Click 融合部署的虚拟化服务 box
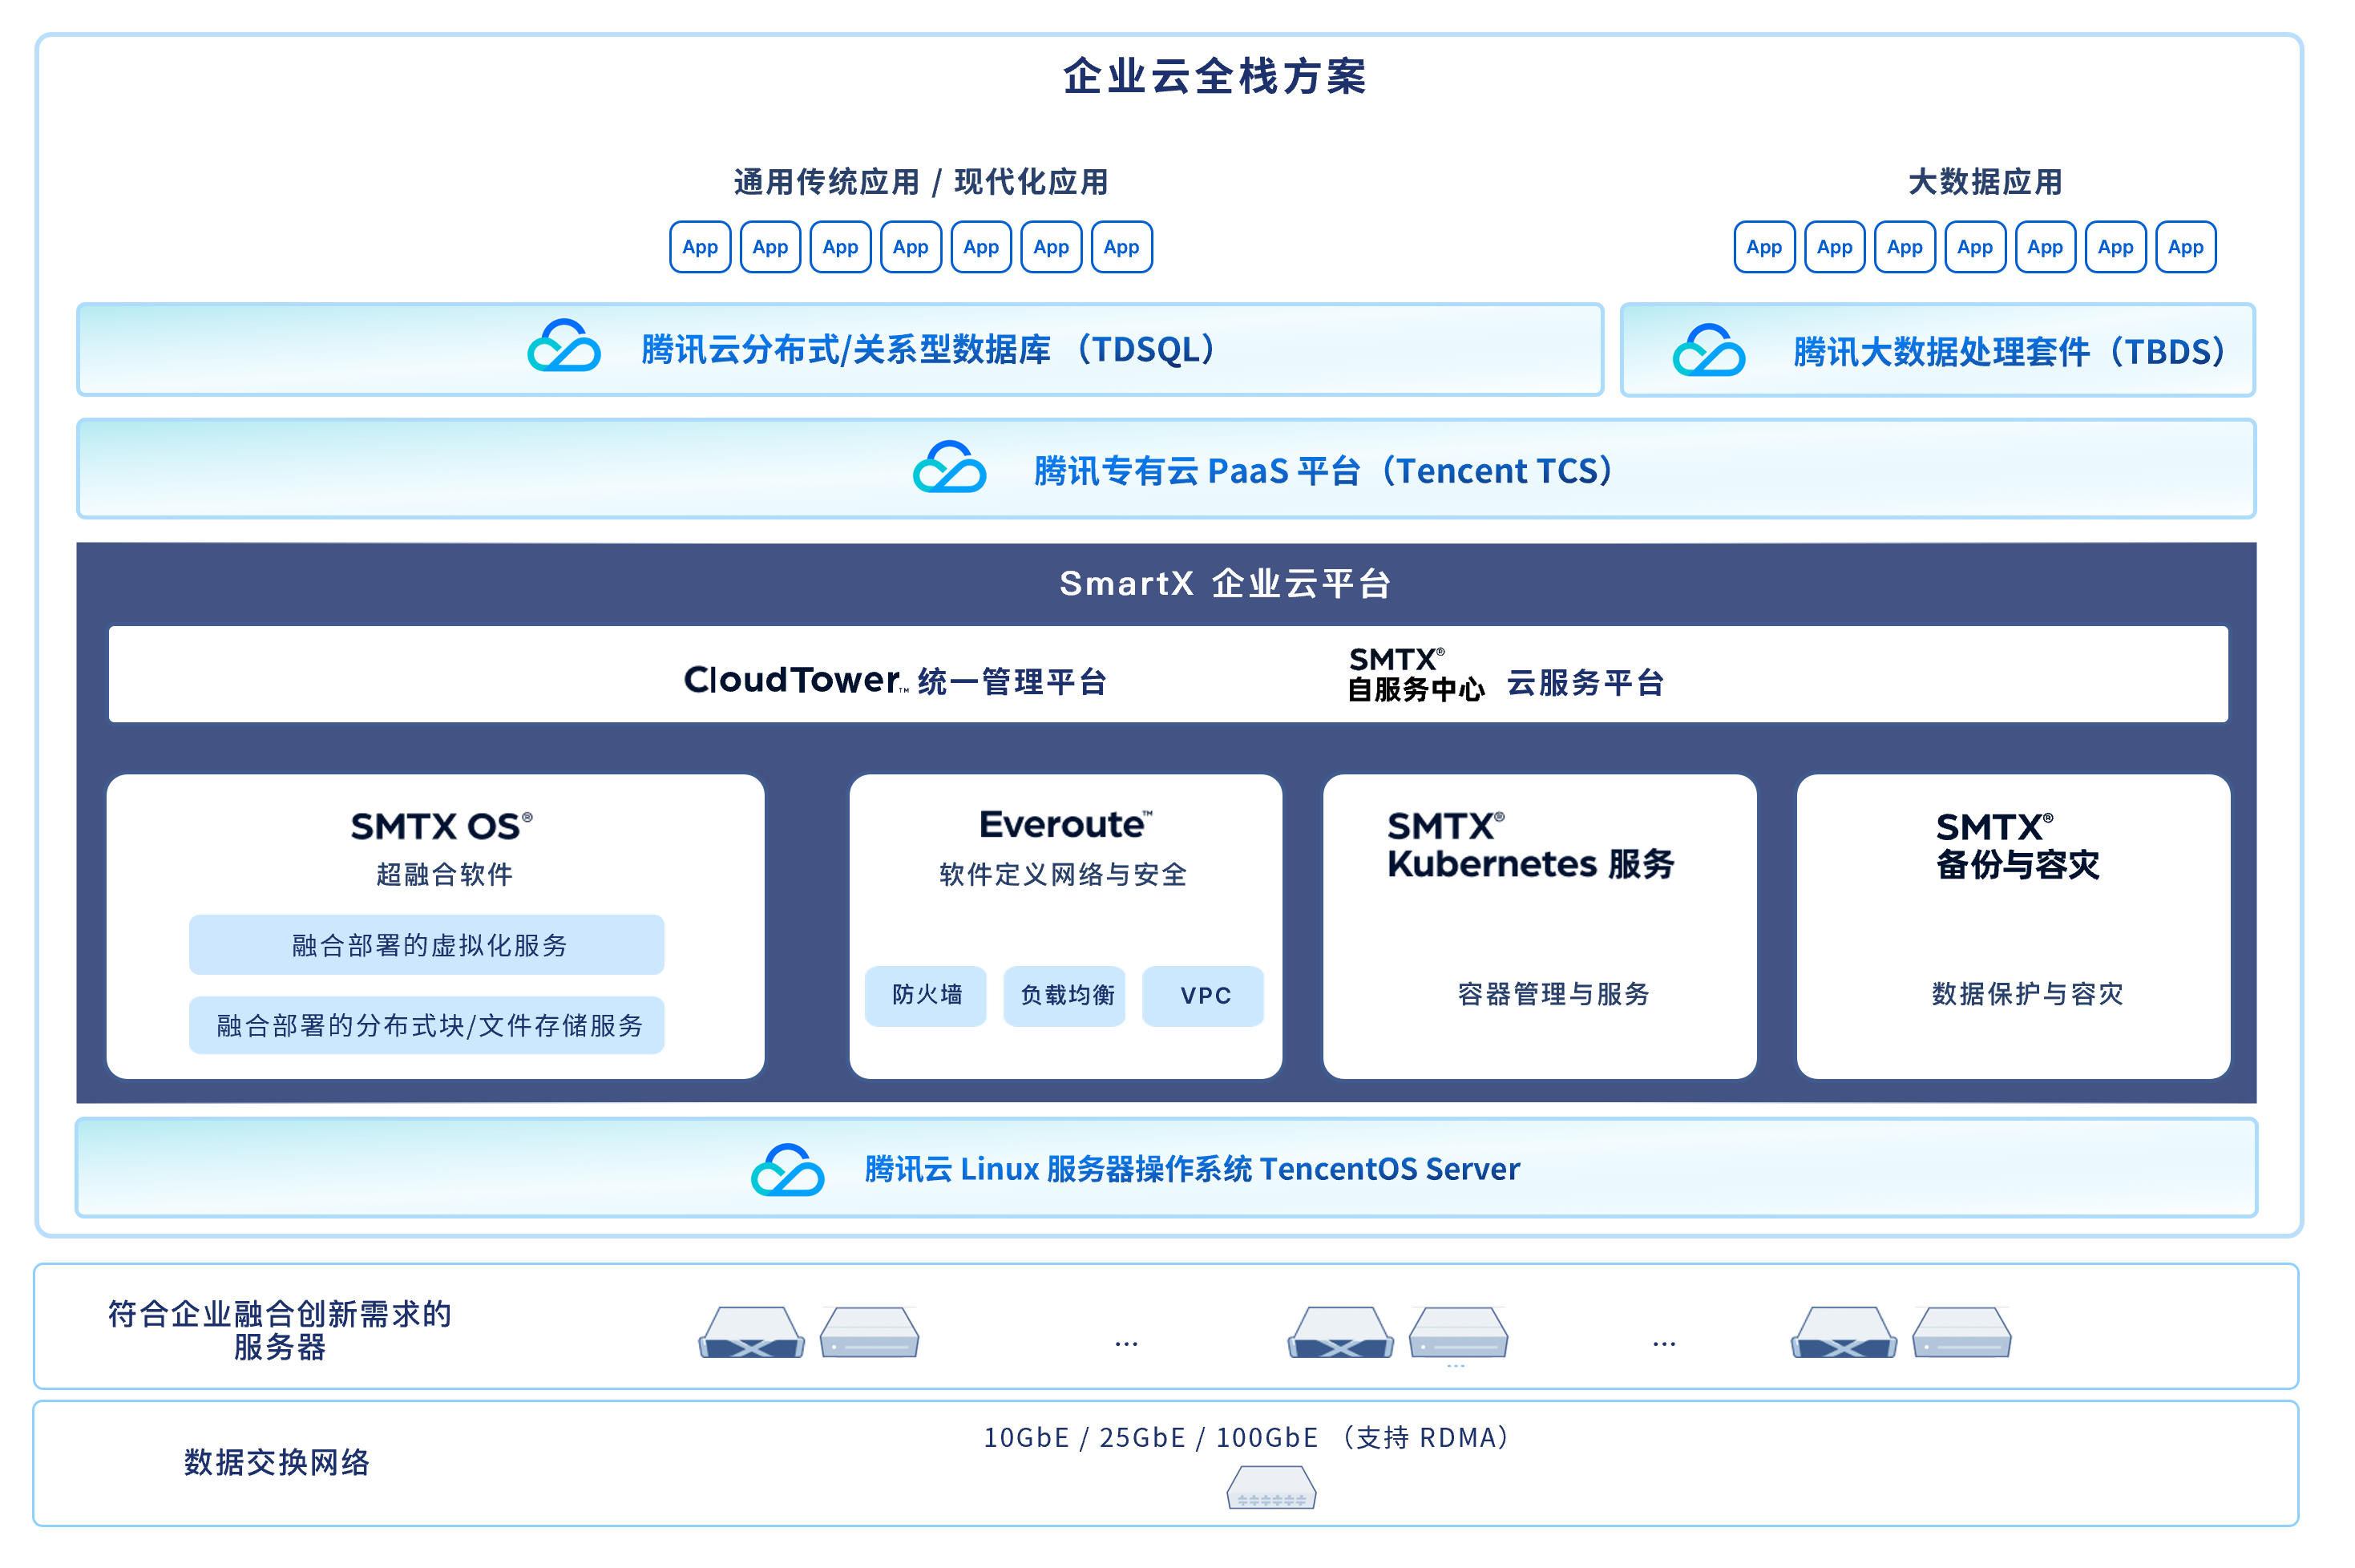 (427, 945)
